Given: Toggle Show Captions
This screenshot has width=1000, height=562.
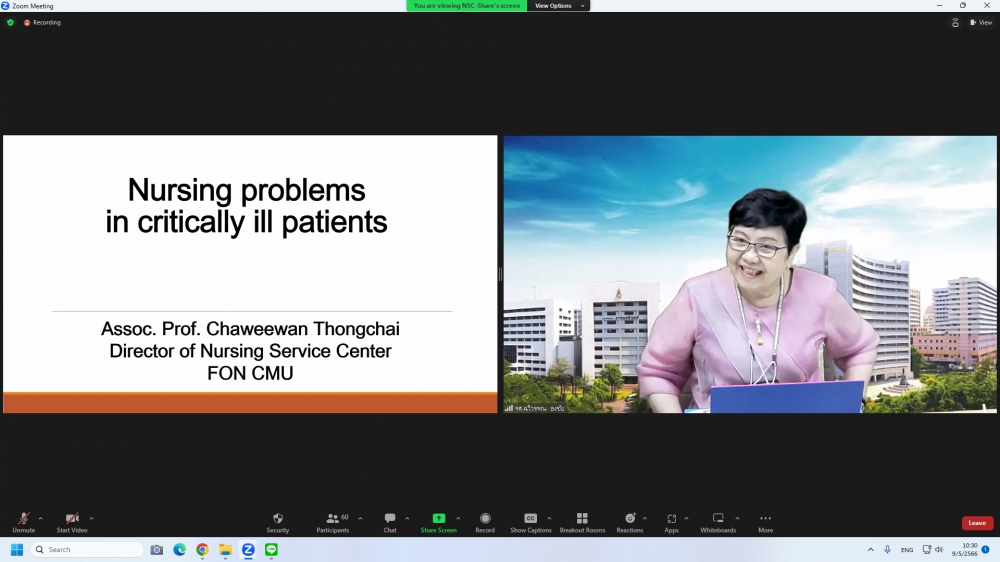Looking at the screenshot, I should (x=531, y=522).
